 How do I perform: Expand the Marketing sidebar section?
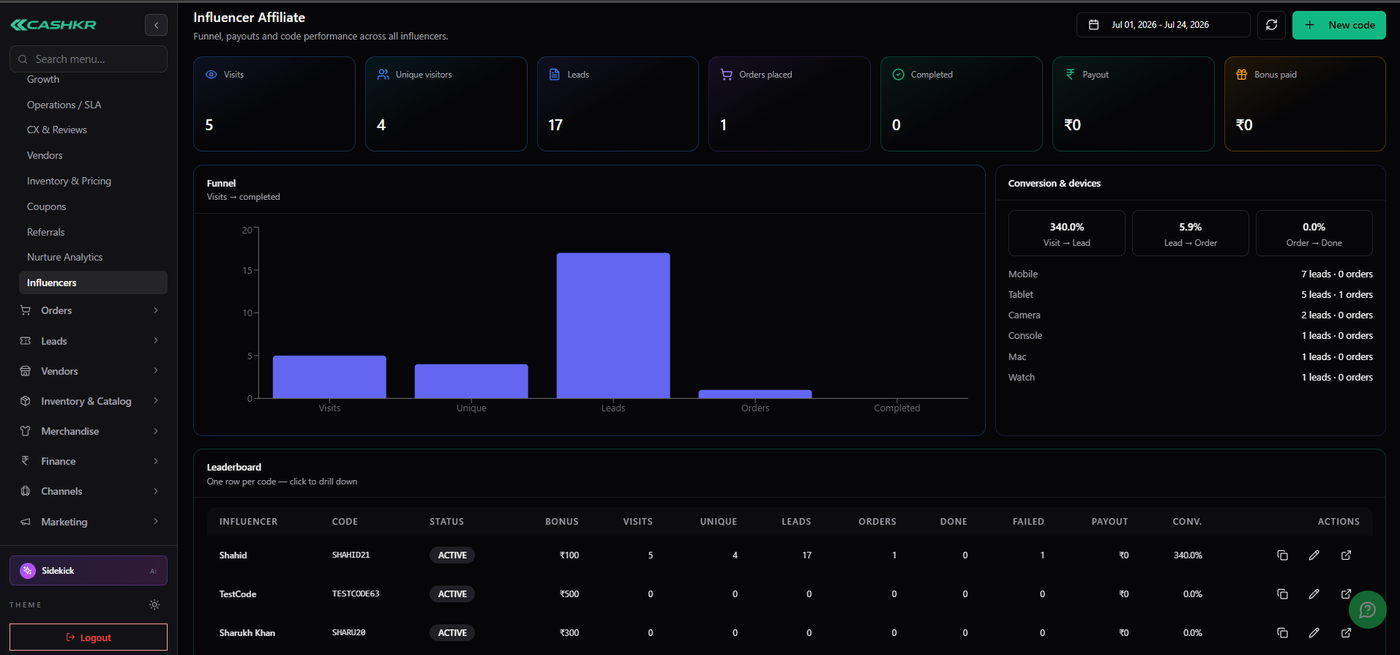(x=89, y=522)
